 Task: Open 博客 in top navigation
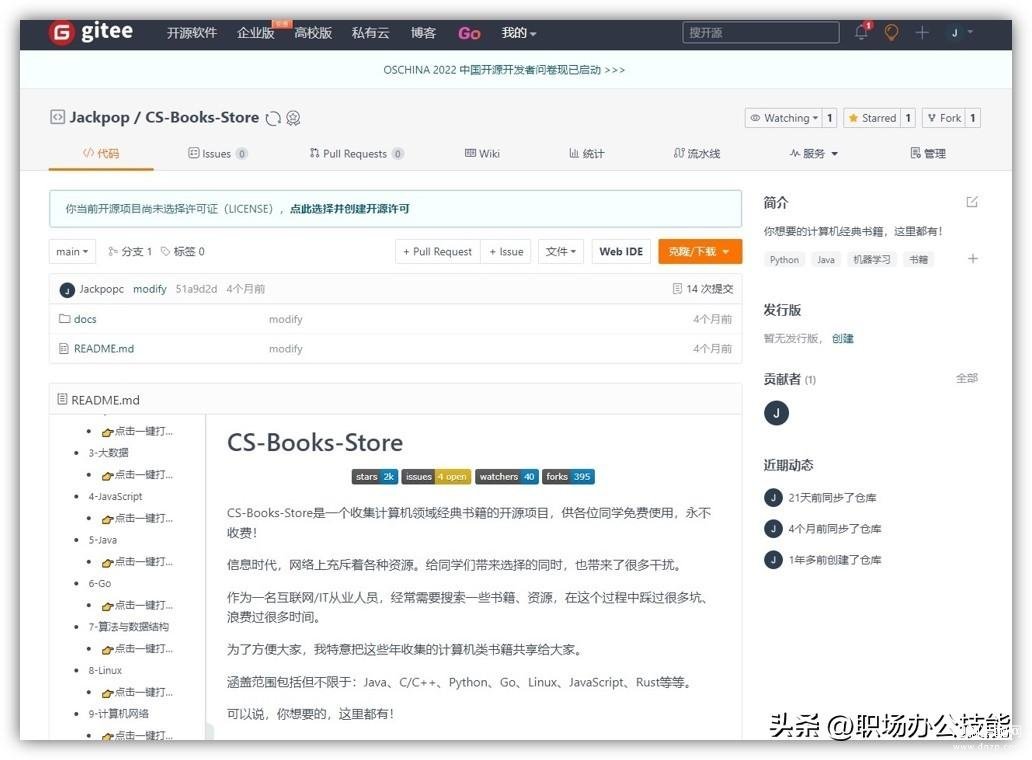coord(423,33)
